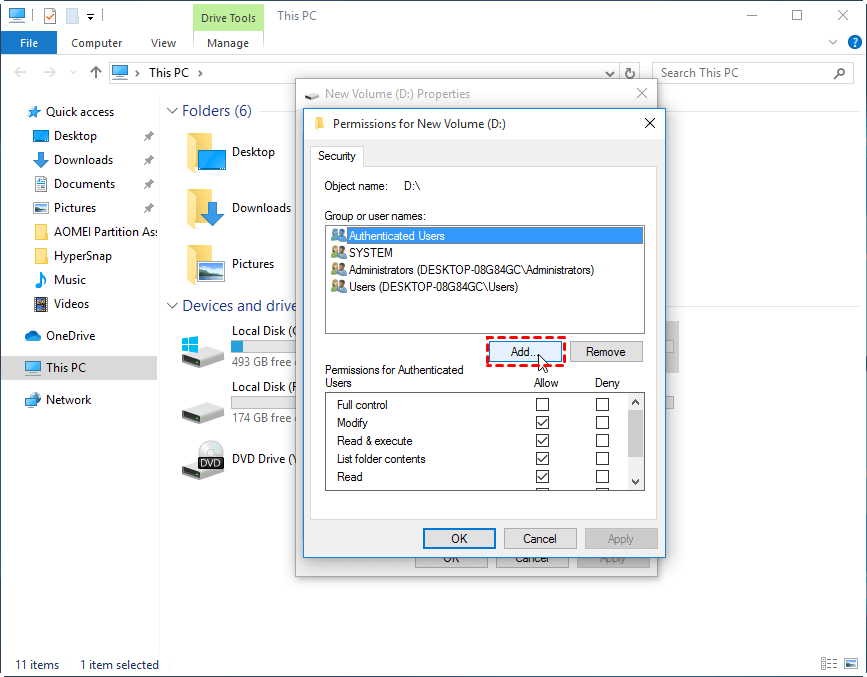Open Downloads in the navigation pane
The image size is (867, 677).
[83, 160]
